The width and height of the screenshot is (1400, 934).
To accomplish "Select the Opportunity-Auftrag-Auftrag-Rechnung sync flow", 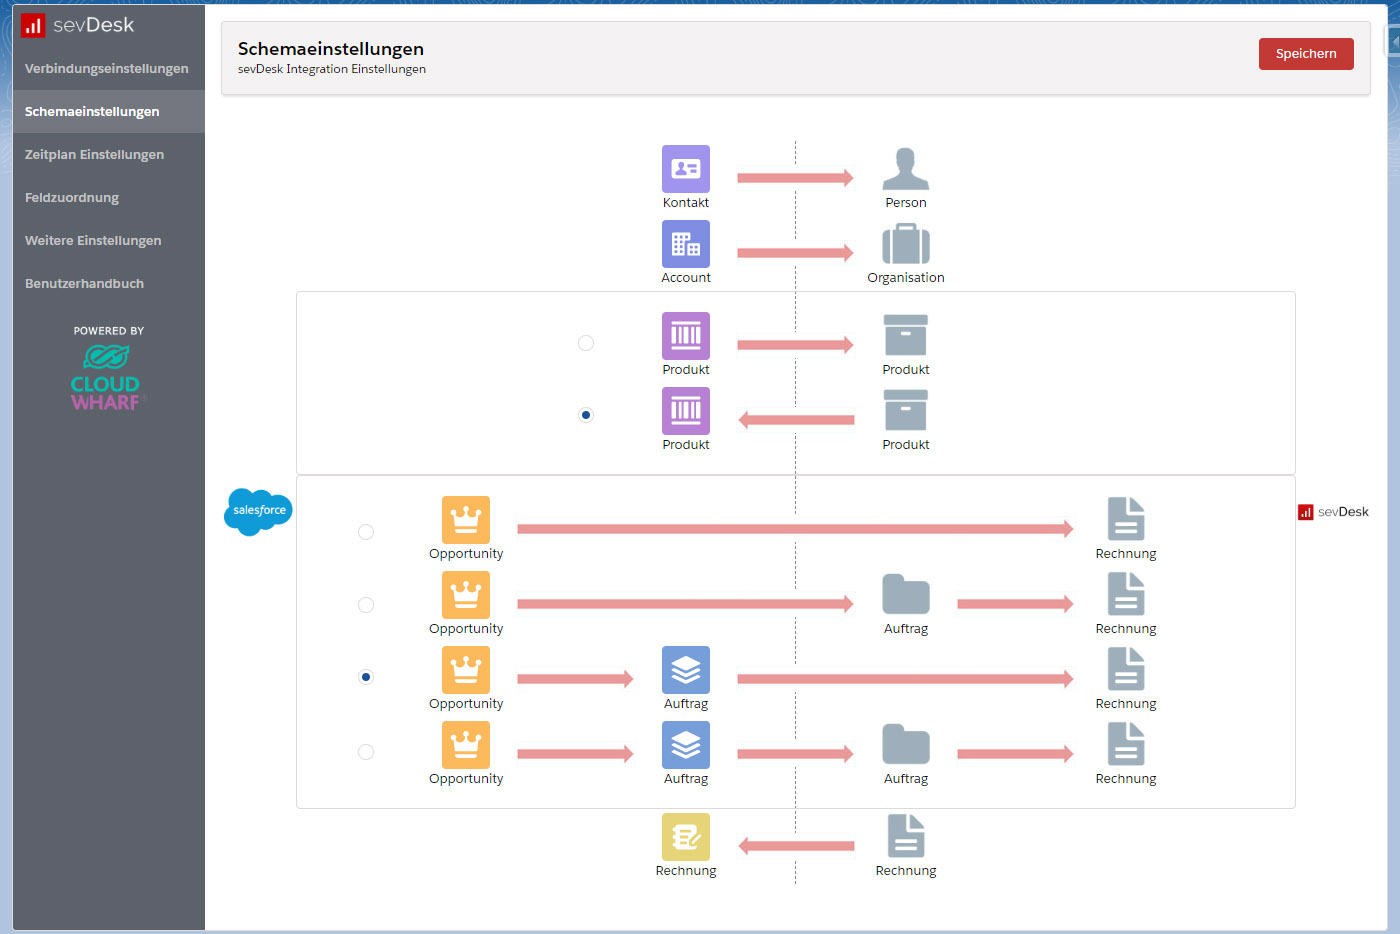I will pyautogui.click(x=365, y=751).
